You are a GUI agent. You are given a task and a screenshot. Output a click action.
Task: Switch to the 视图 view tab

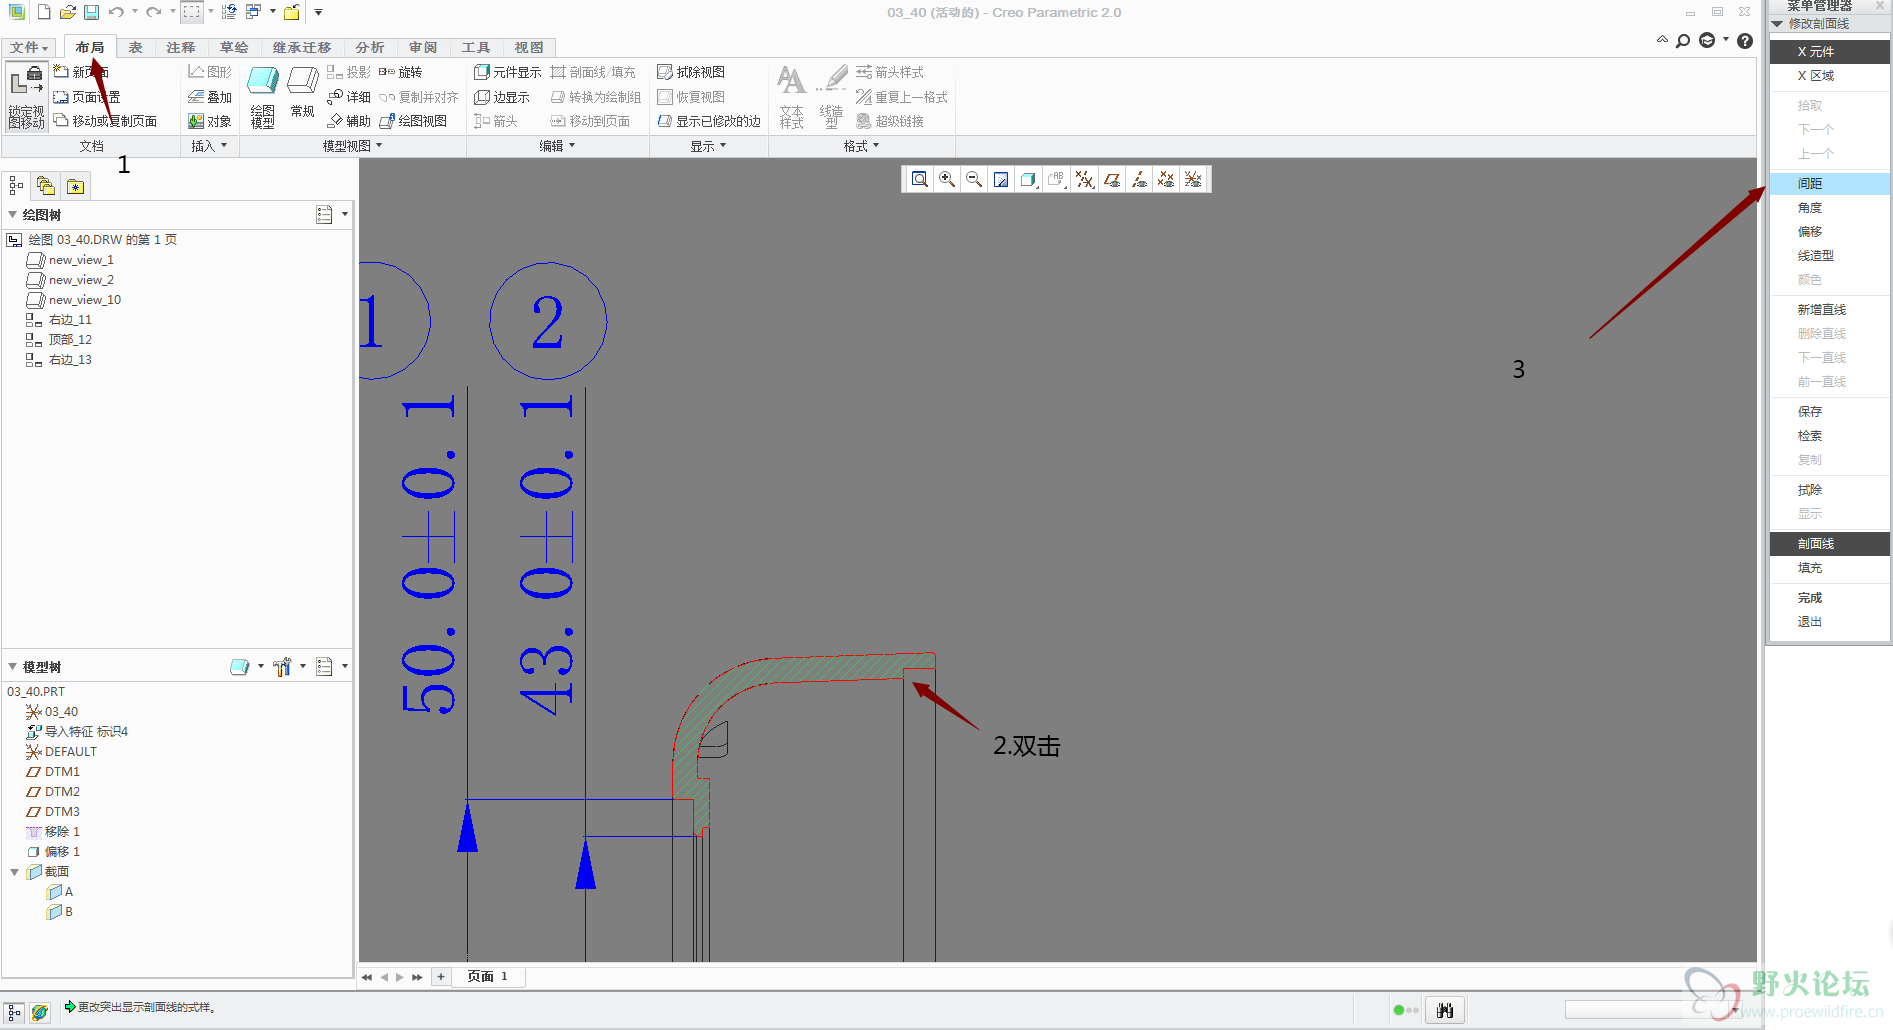click(529, 47)
